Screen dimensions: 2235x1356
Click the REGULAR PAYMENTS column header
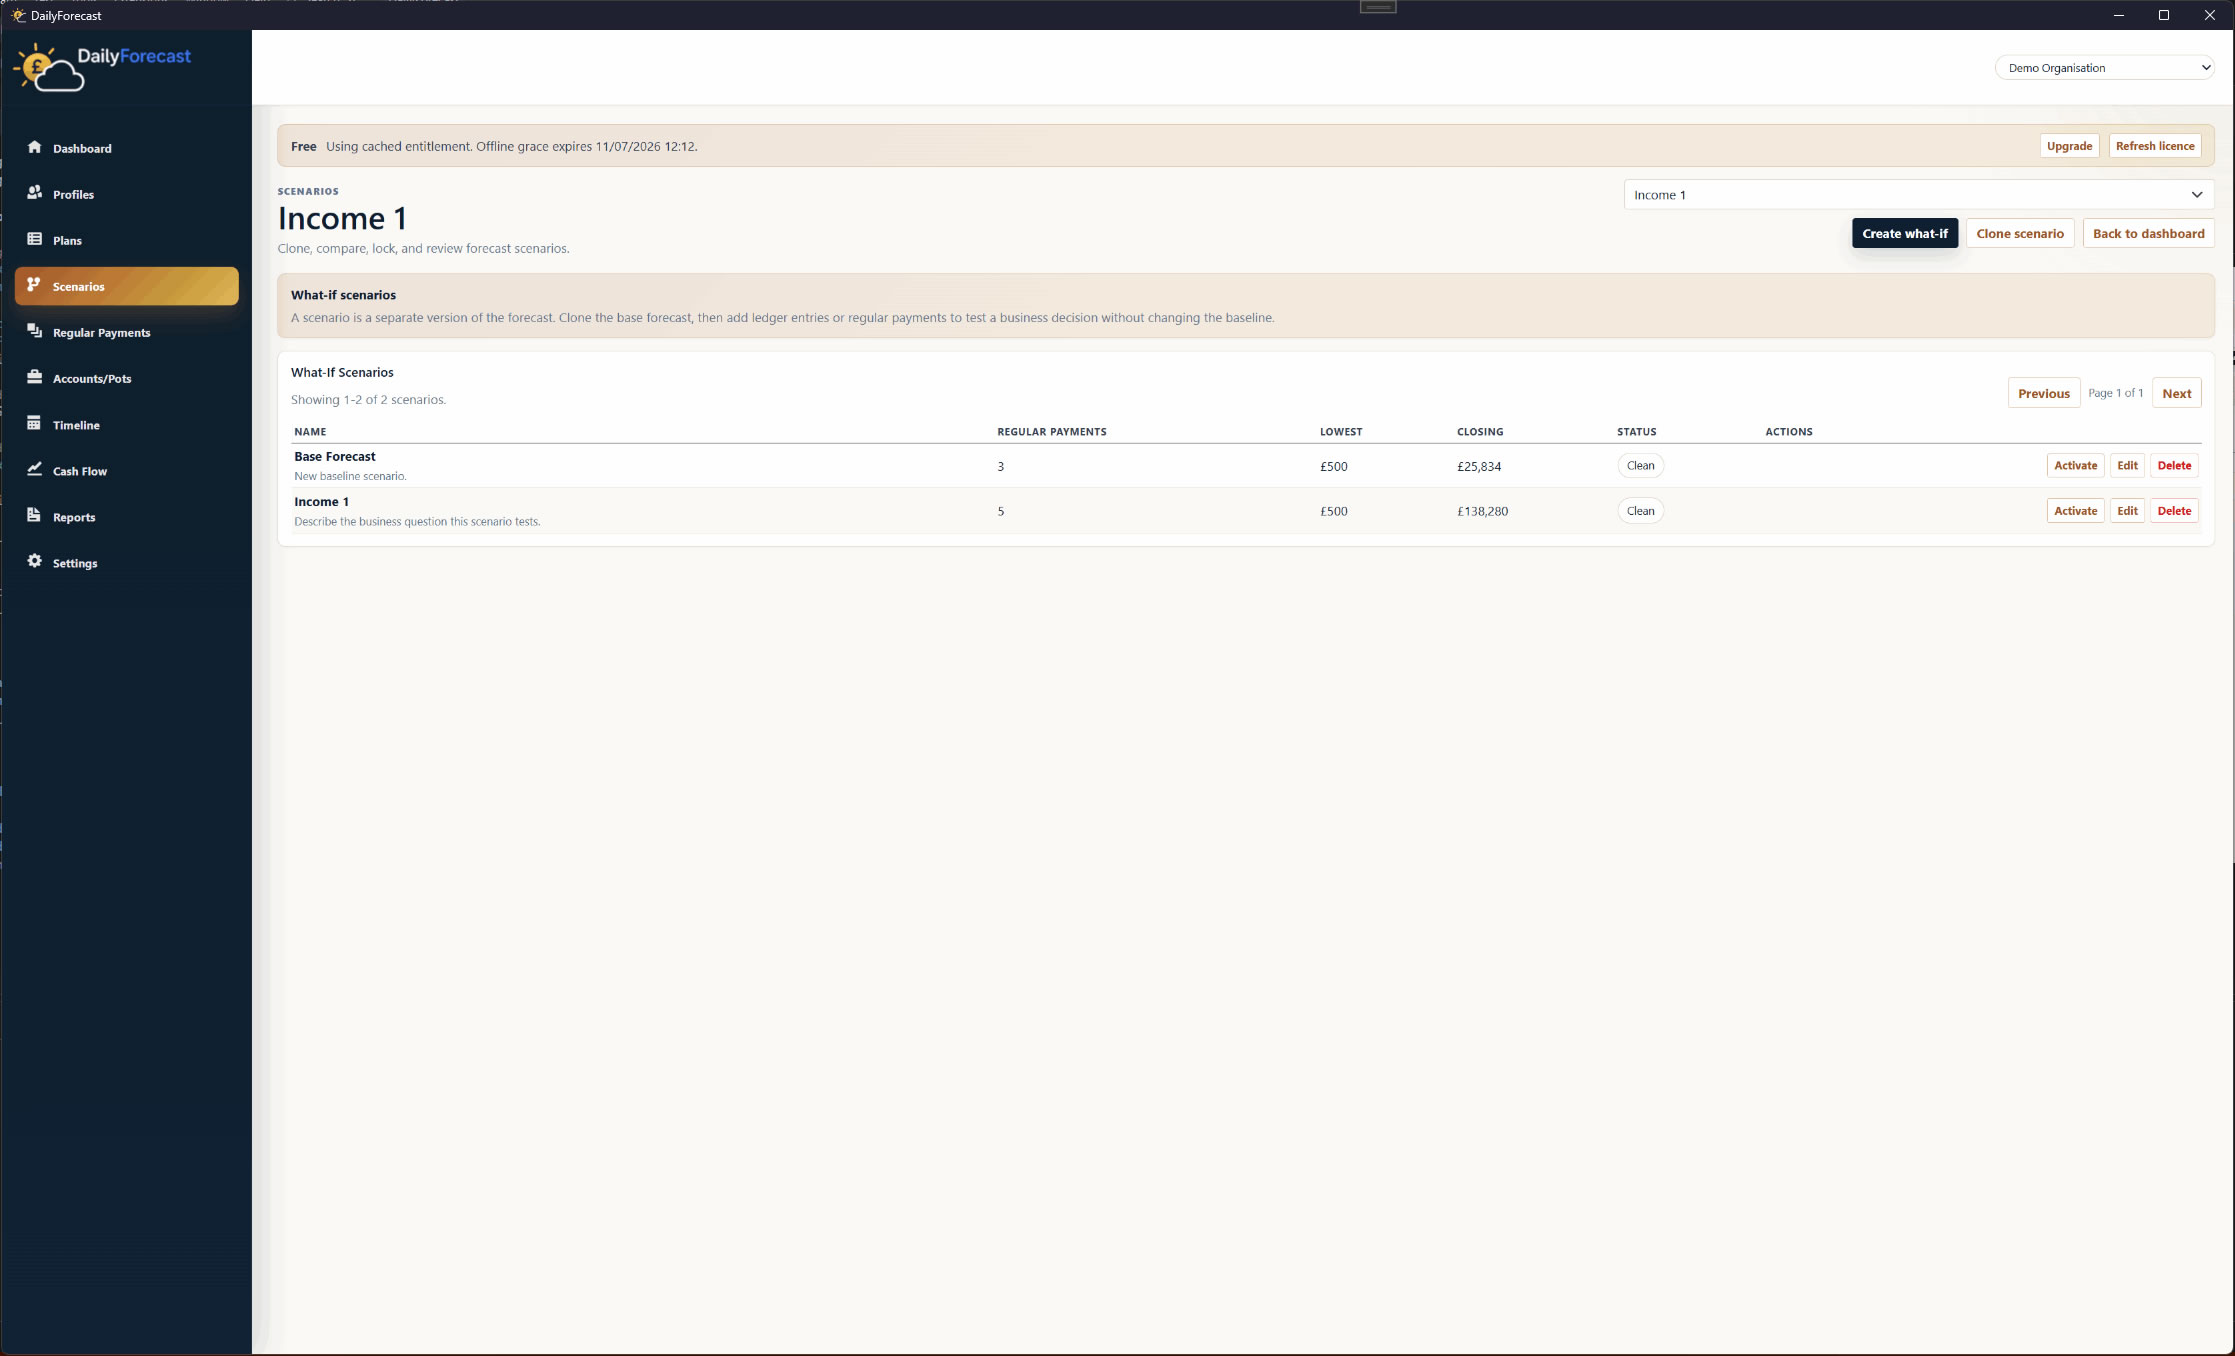[x=1052, y=432]
